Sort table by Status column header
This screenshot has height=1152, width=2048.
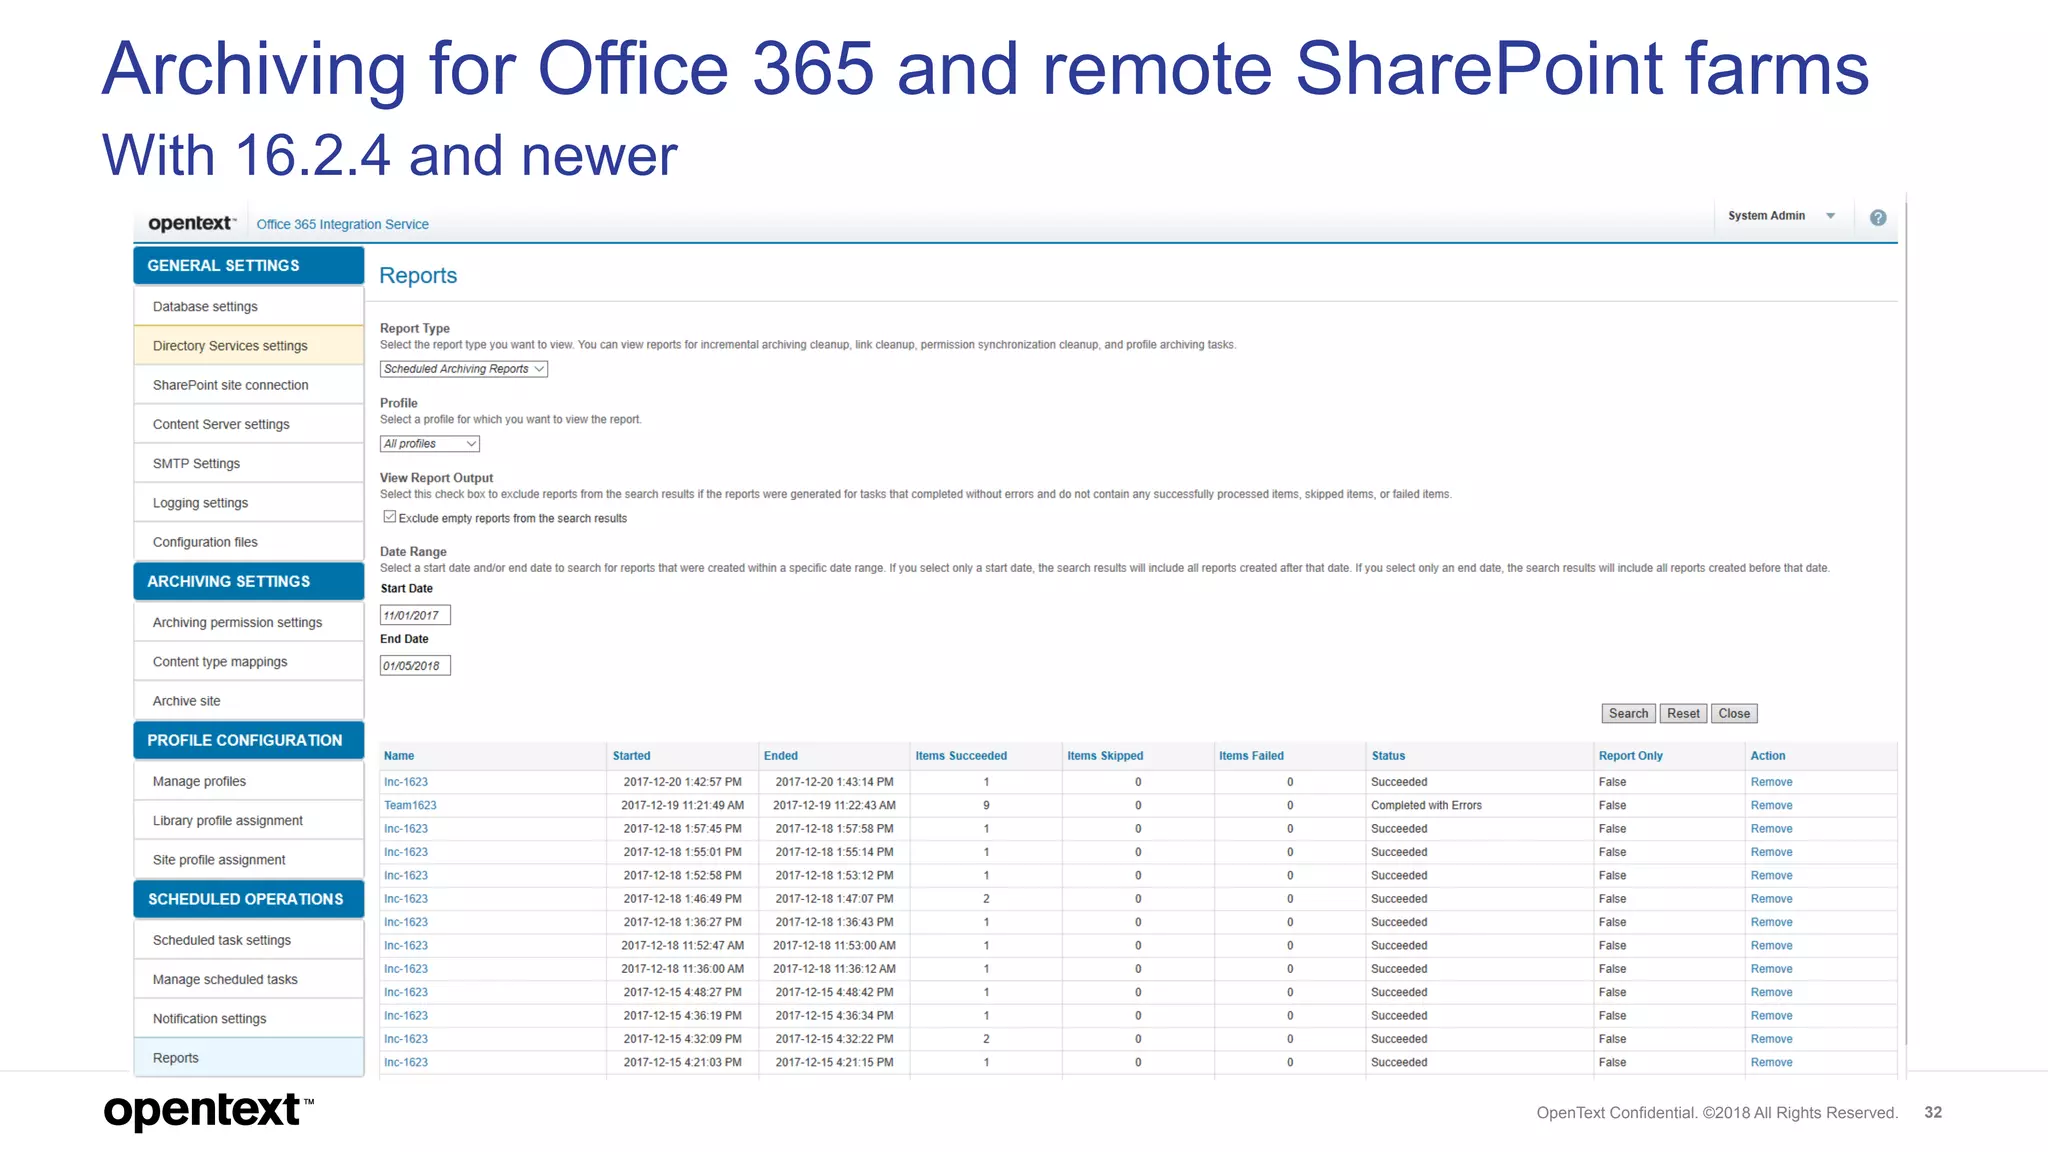click(x=1388, y=756)
